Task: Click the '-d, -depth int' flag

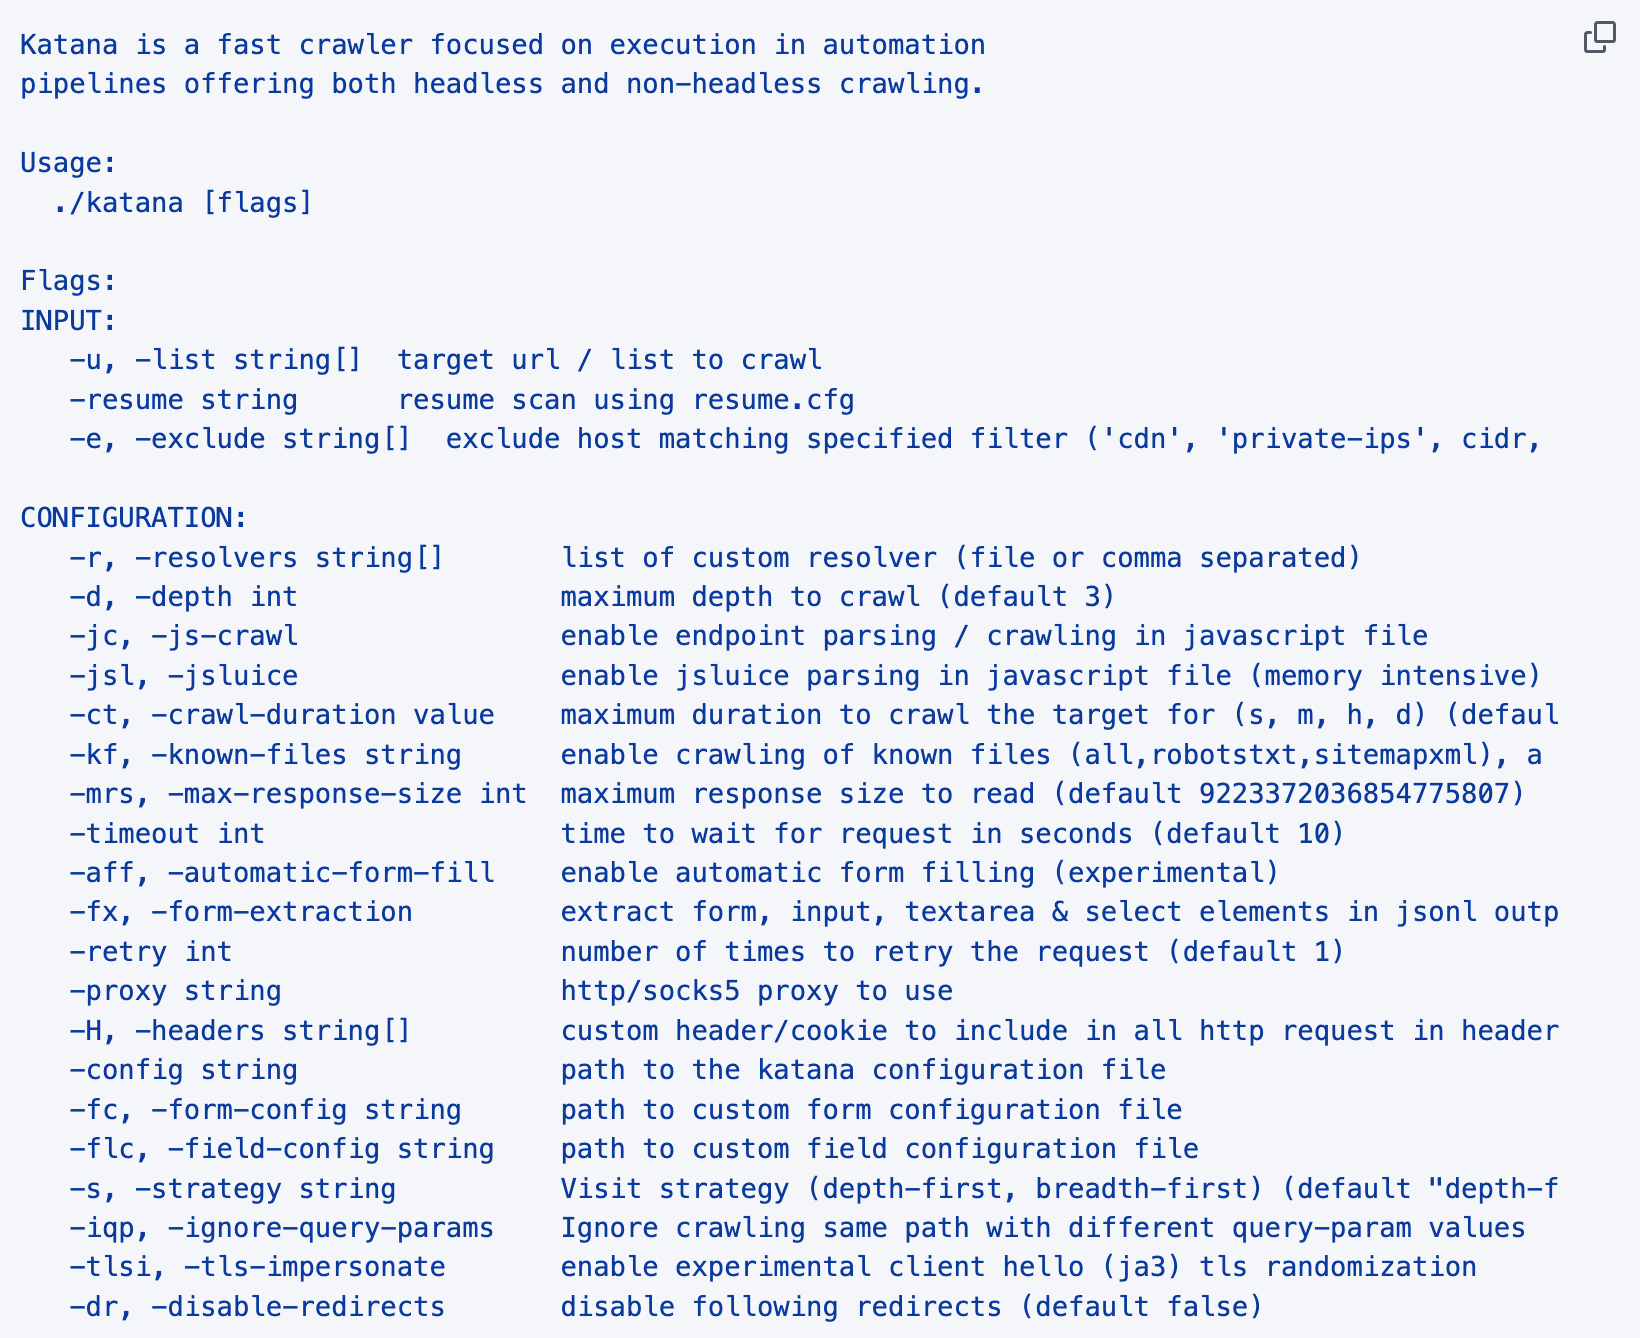Action: pos(183,597)
